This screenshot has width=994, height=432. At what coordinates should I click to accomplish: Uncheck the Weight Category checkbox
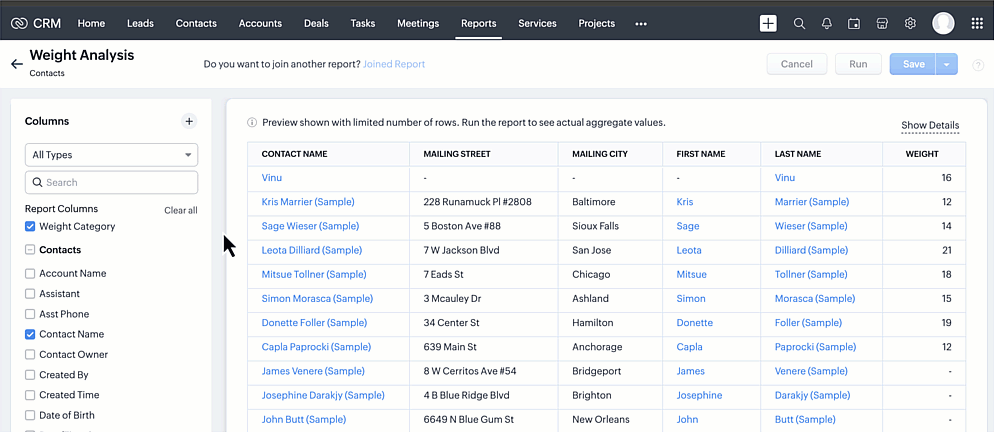click(x=30, y=227)
